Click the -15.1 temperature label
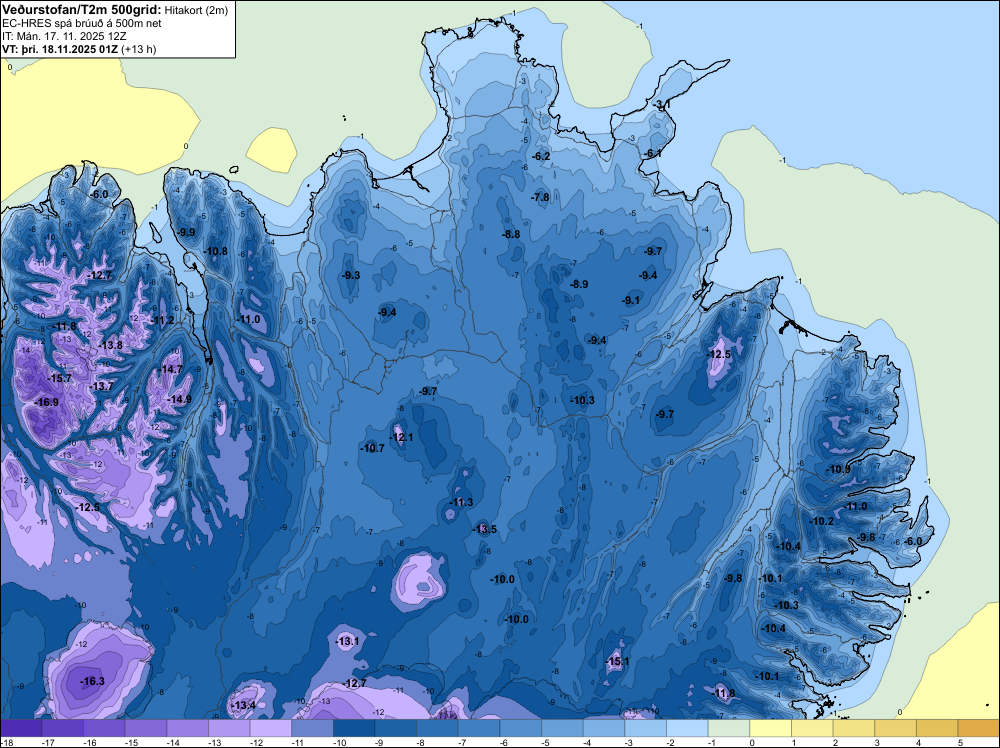Image resolution: width=1000 pixels, height=748 pixels. [617, 661]
